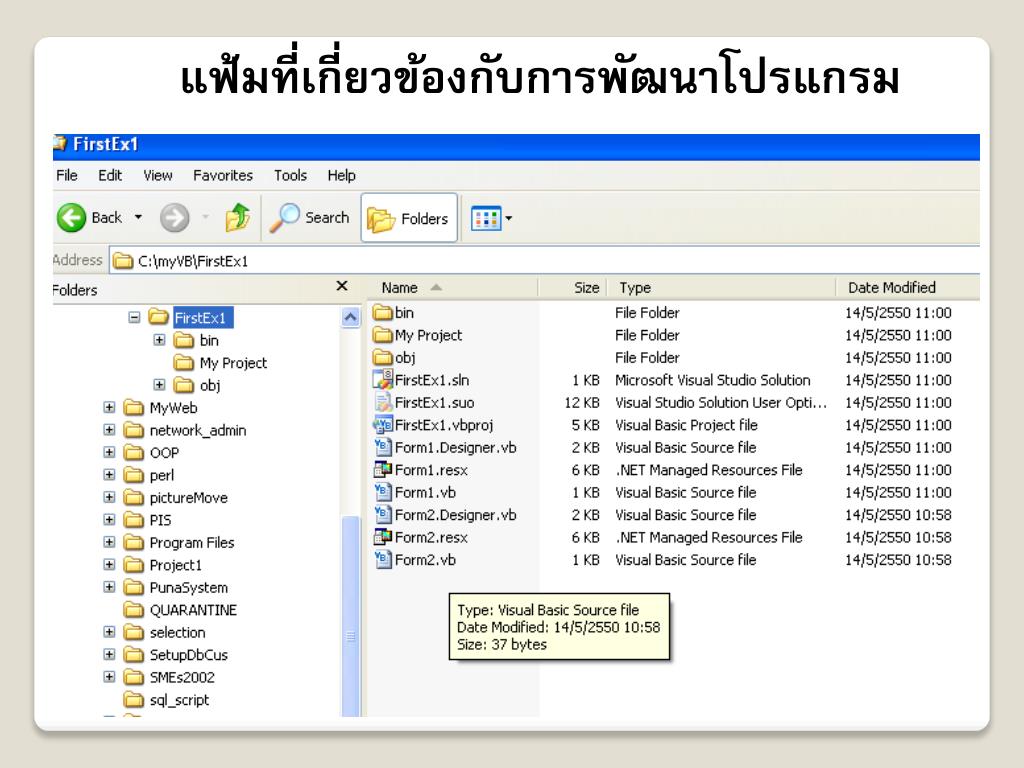Select the Form2.Designer.vb file icon
Viewport: 1024px width, 768px height.
383,515
